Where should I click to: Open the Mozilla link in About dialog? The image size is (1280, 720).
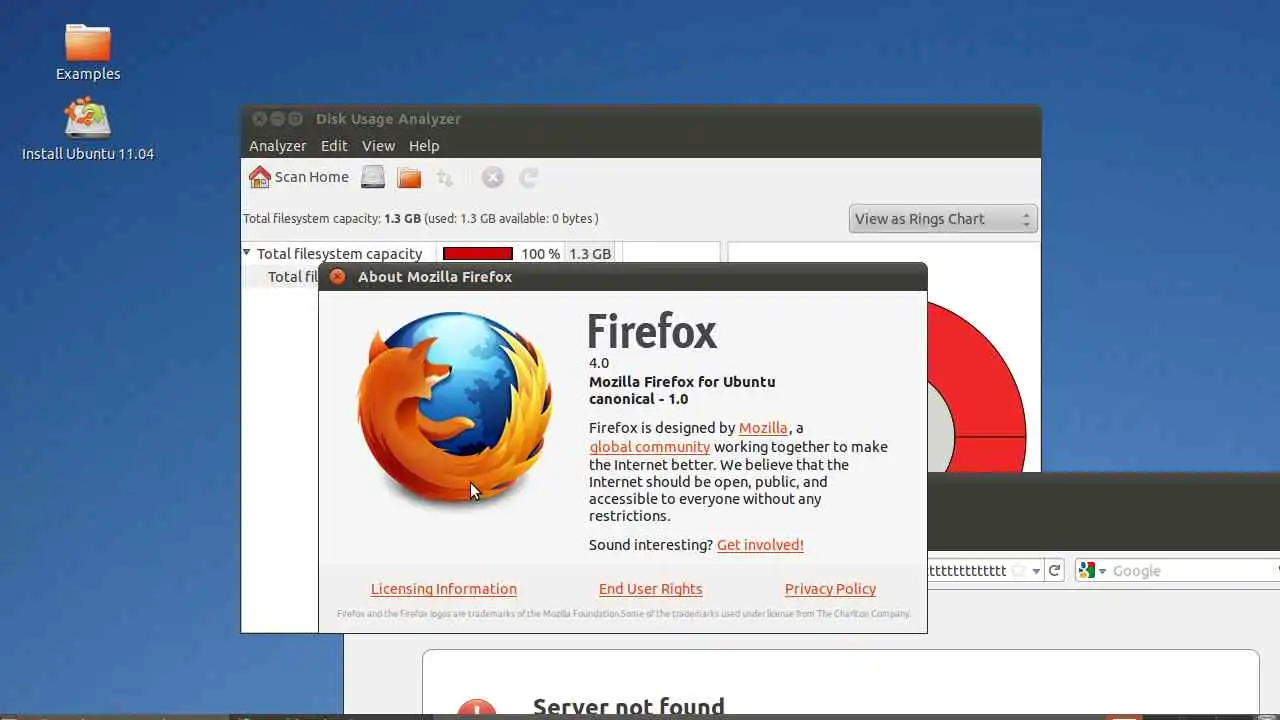763,428
